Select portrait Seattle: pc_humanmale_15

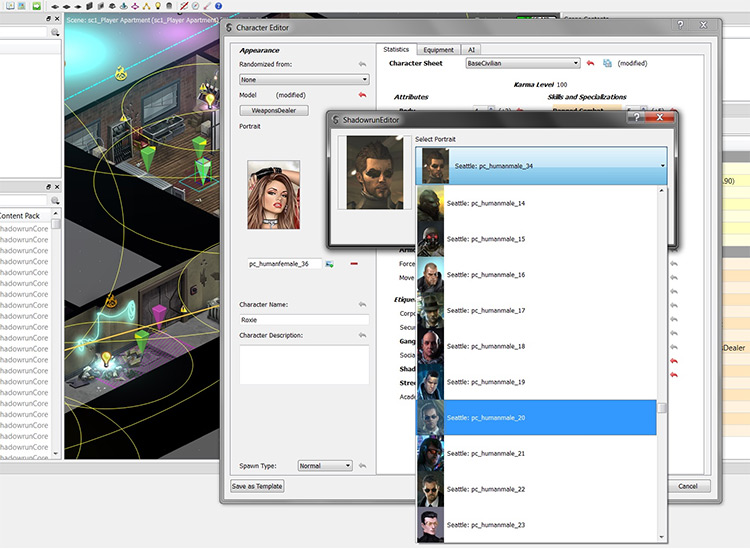[x=536, y=239]
